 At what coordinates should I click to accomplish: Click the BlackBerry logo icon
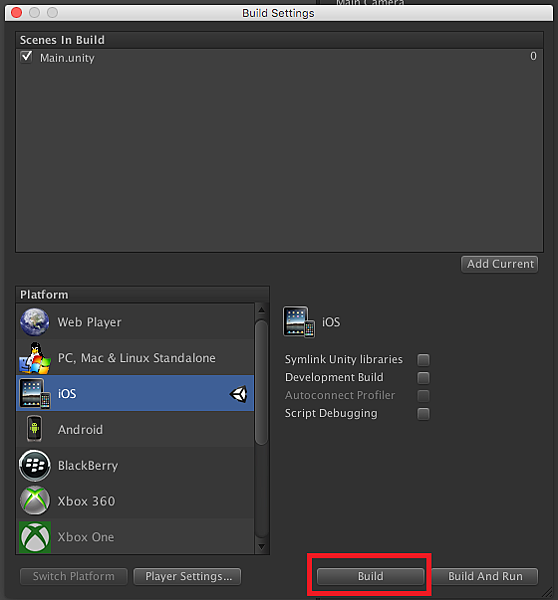point(35,465)
